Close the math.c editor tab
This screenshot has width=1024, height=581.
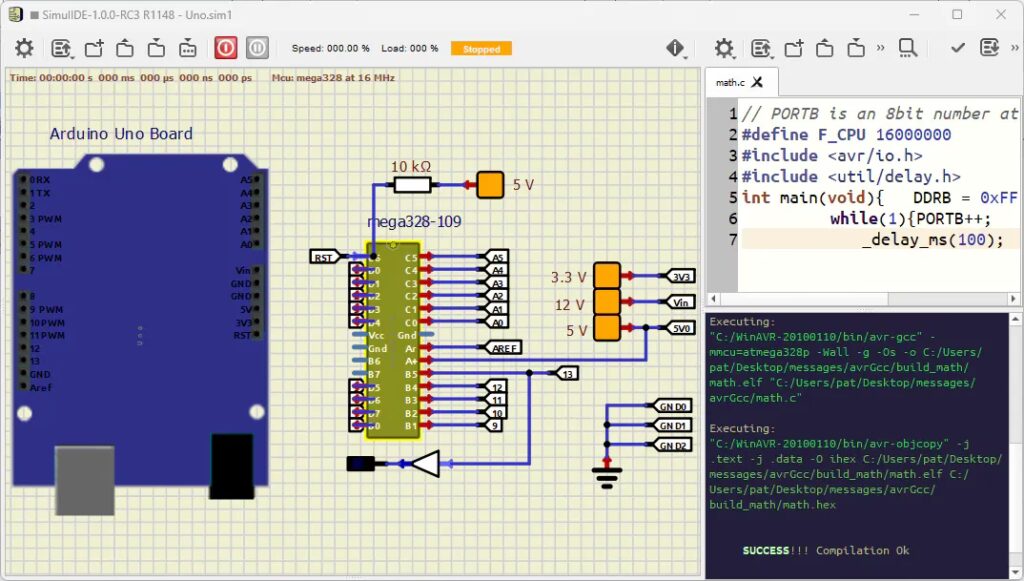(758, 82)
